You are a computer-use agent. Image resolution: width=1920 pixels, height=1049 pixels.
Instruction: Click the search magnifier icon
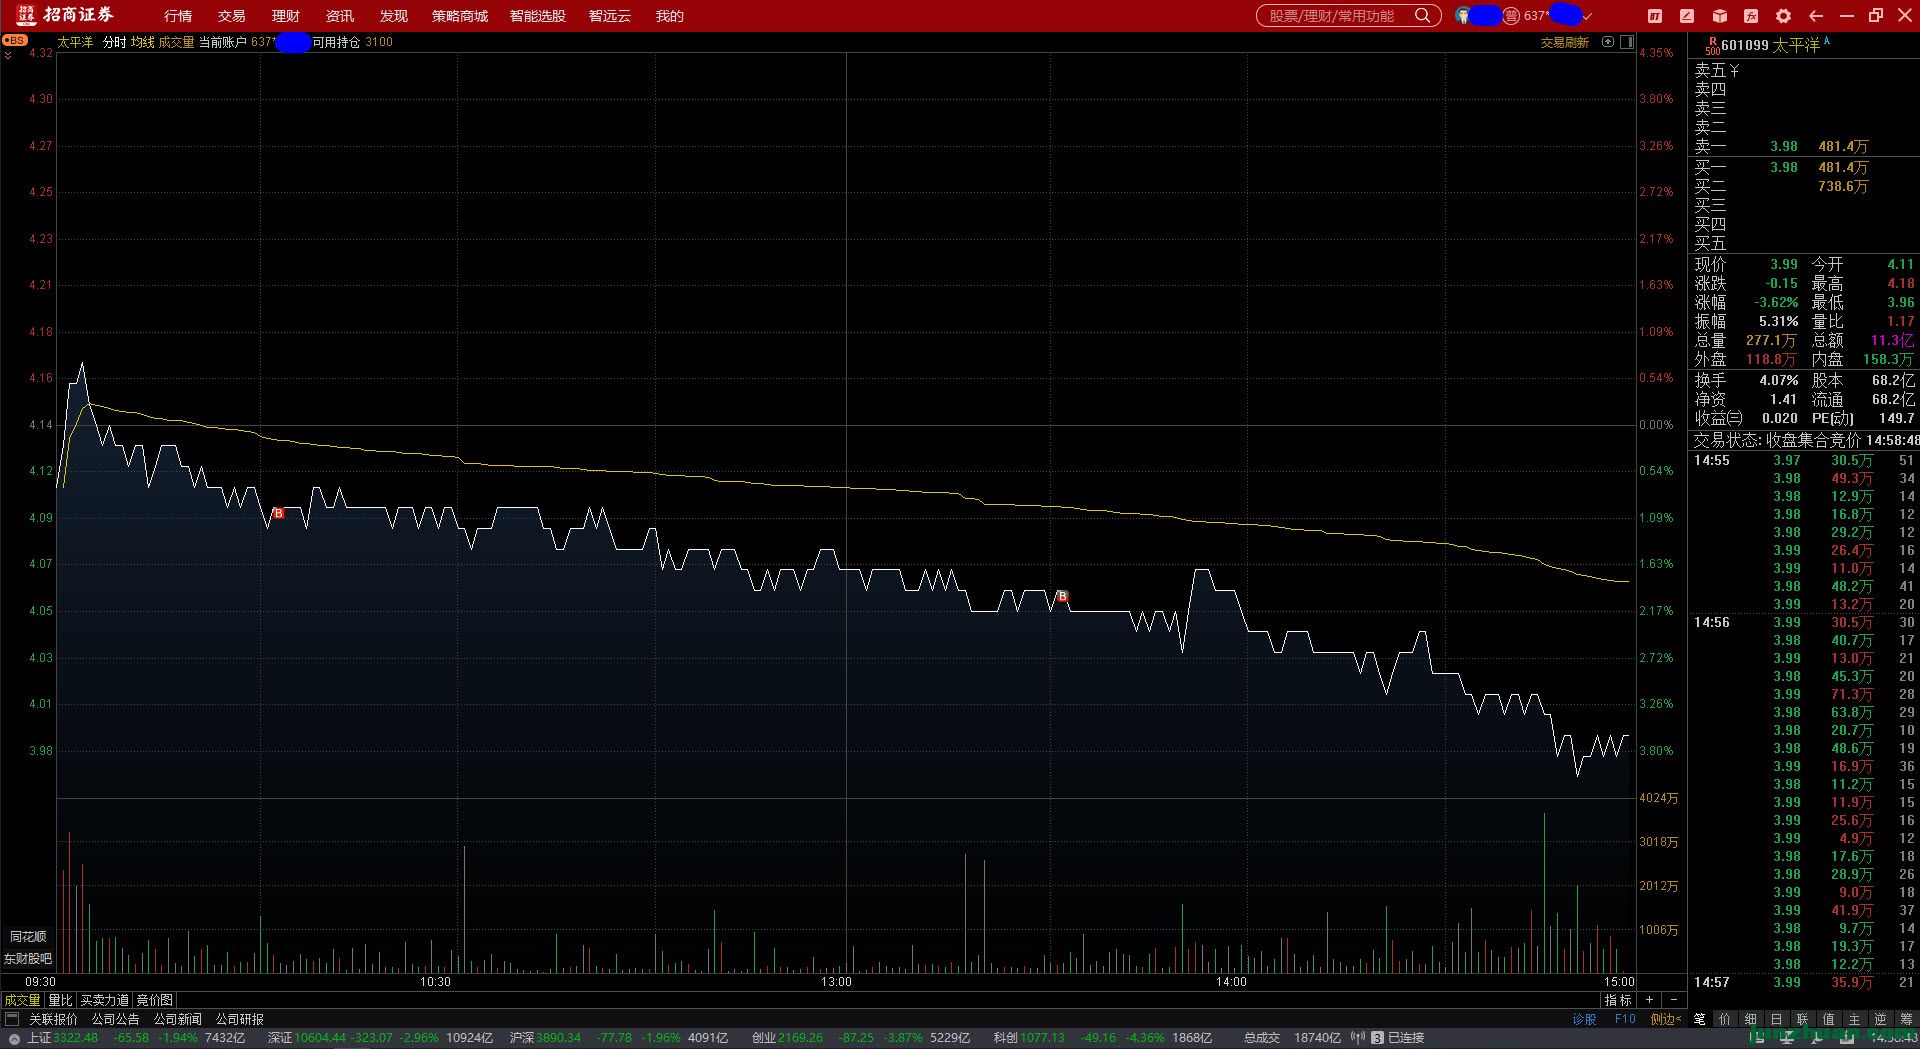click(1422, 16)
